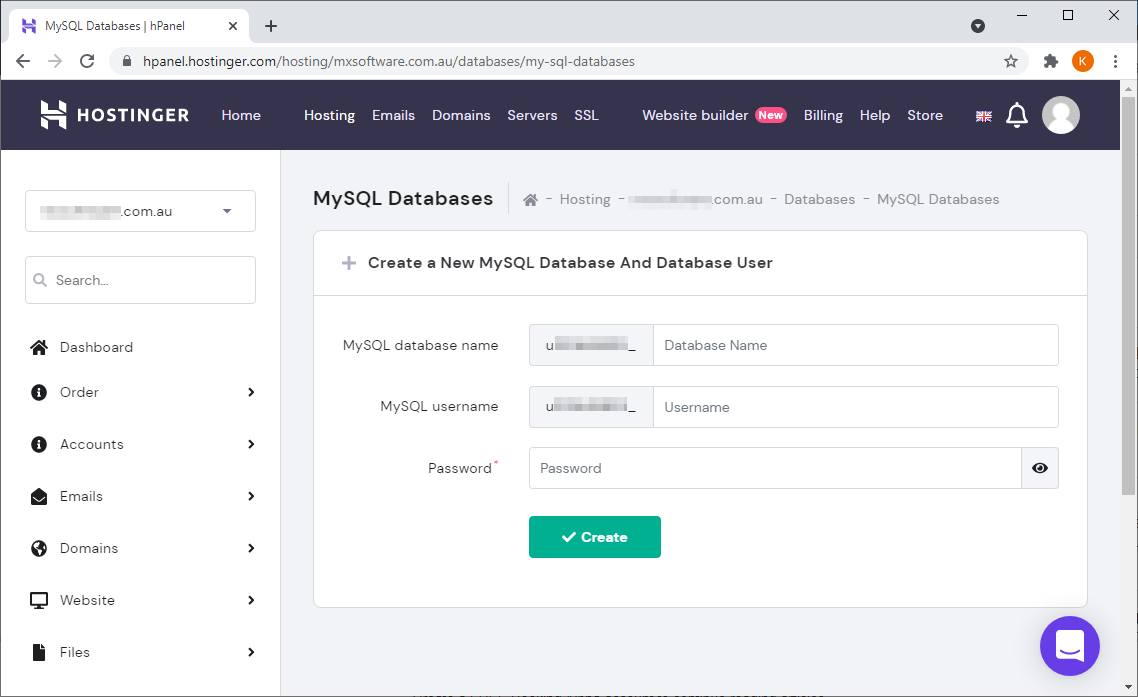Change language via UK flag icon
This screenshot has height=697, width=1138.
(x=983, y=116)
